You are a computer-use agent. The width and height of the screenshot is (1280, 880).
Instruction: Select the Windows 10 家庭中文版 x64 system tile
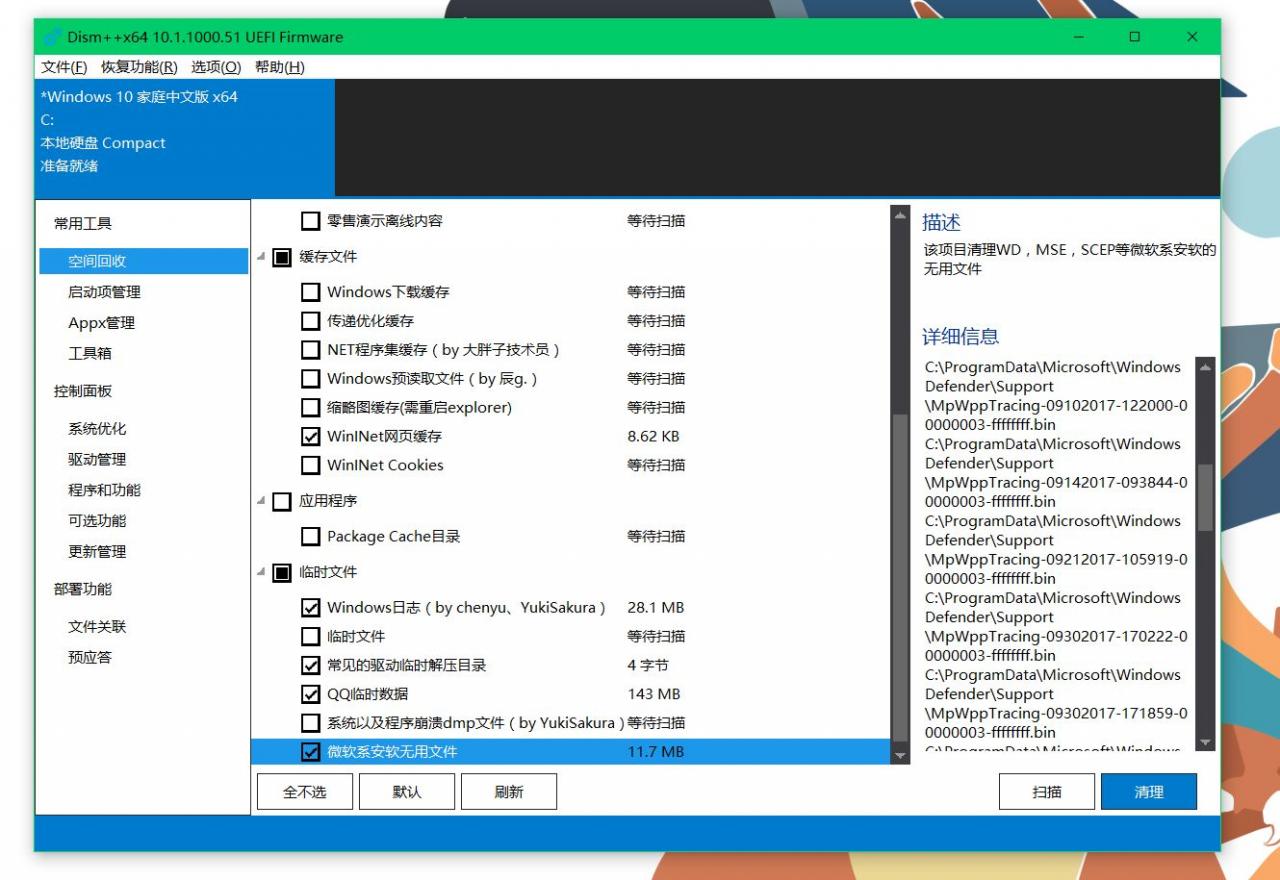(x=185, y=137)
